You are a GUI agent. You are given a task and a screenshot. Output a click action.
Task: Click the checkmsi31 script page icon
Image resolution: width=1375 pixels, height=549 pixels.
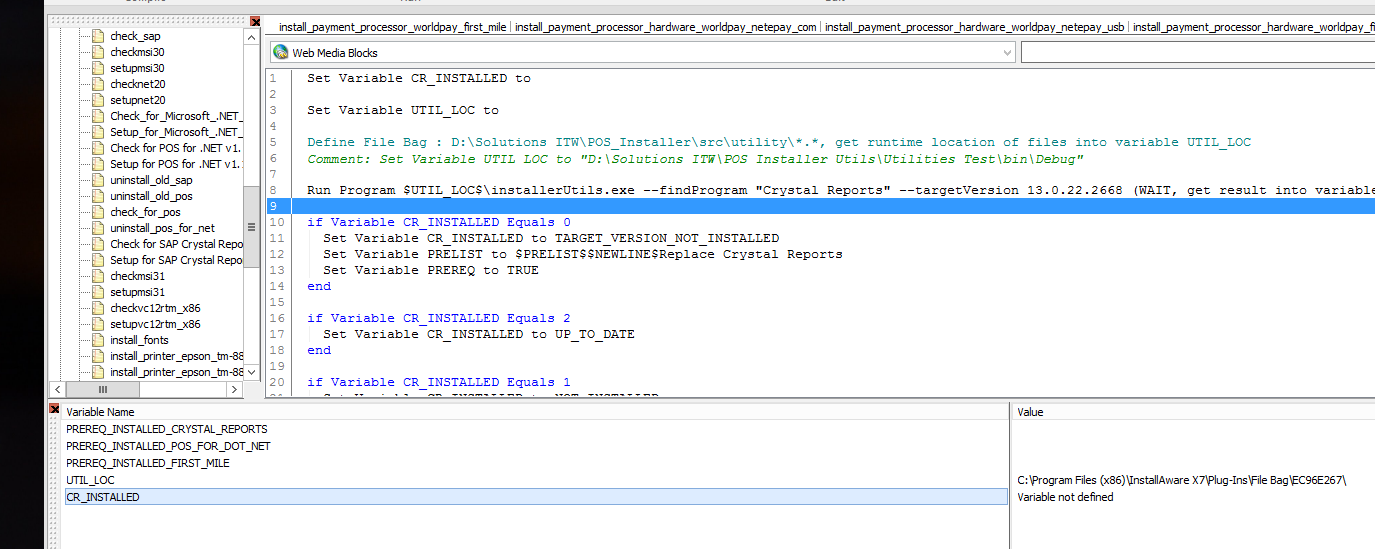(97, 276)
